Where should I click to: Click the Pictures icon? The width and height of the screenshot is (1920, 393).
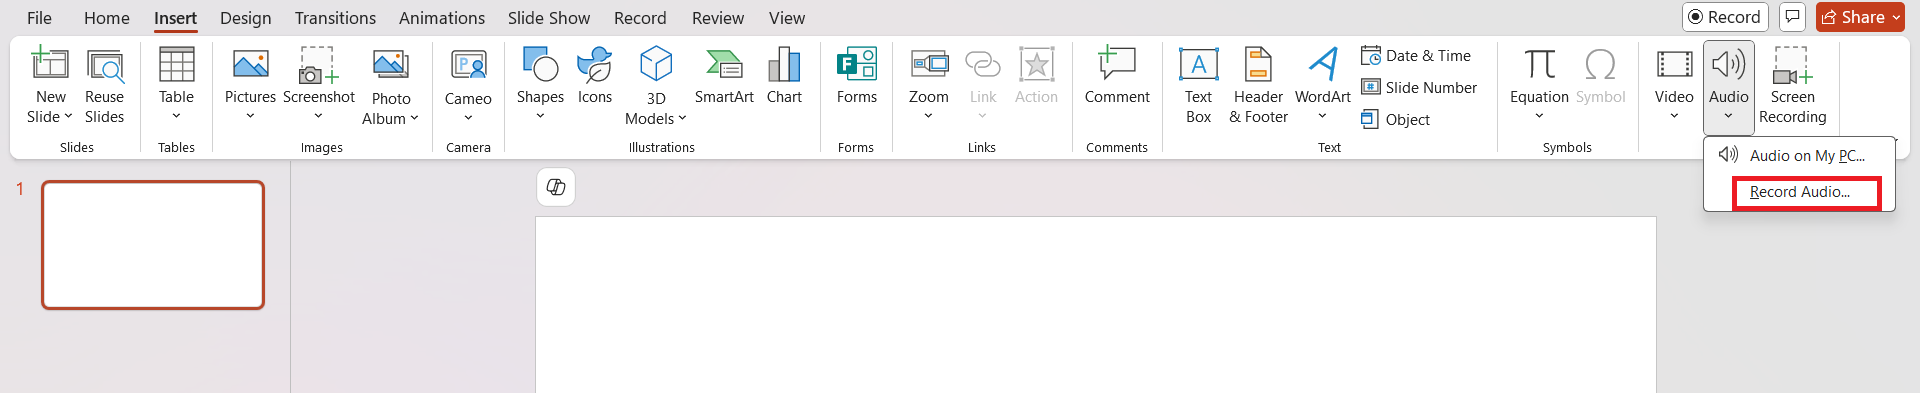250,65
